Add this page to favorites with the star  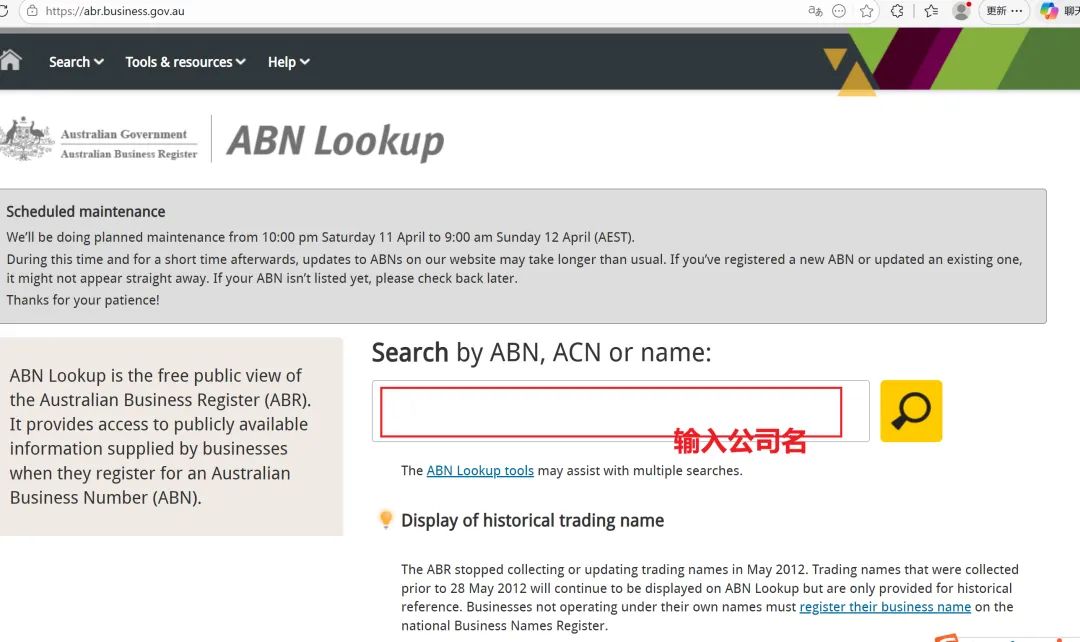866,11
